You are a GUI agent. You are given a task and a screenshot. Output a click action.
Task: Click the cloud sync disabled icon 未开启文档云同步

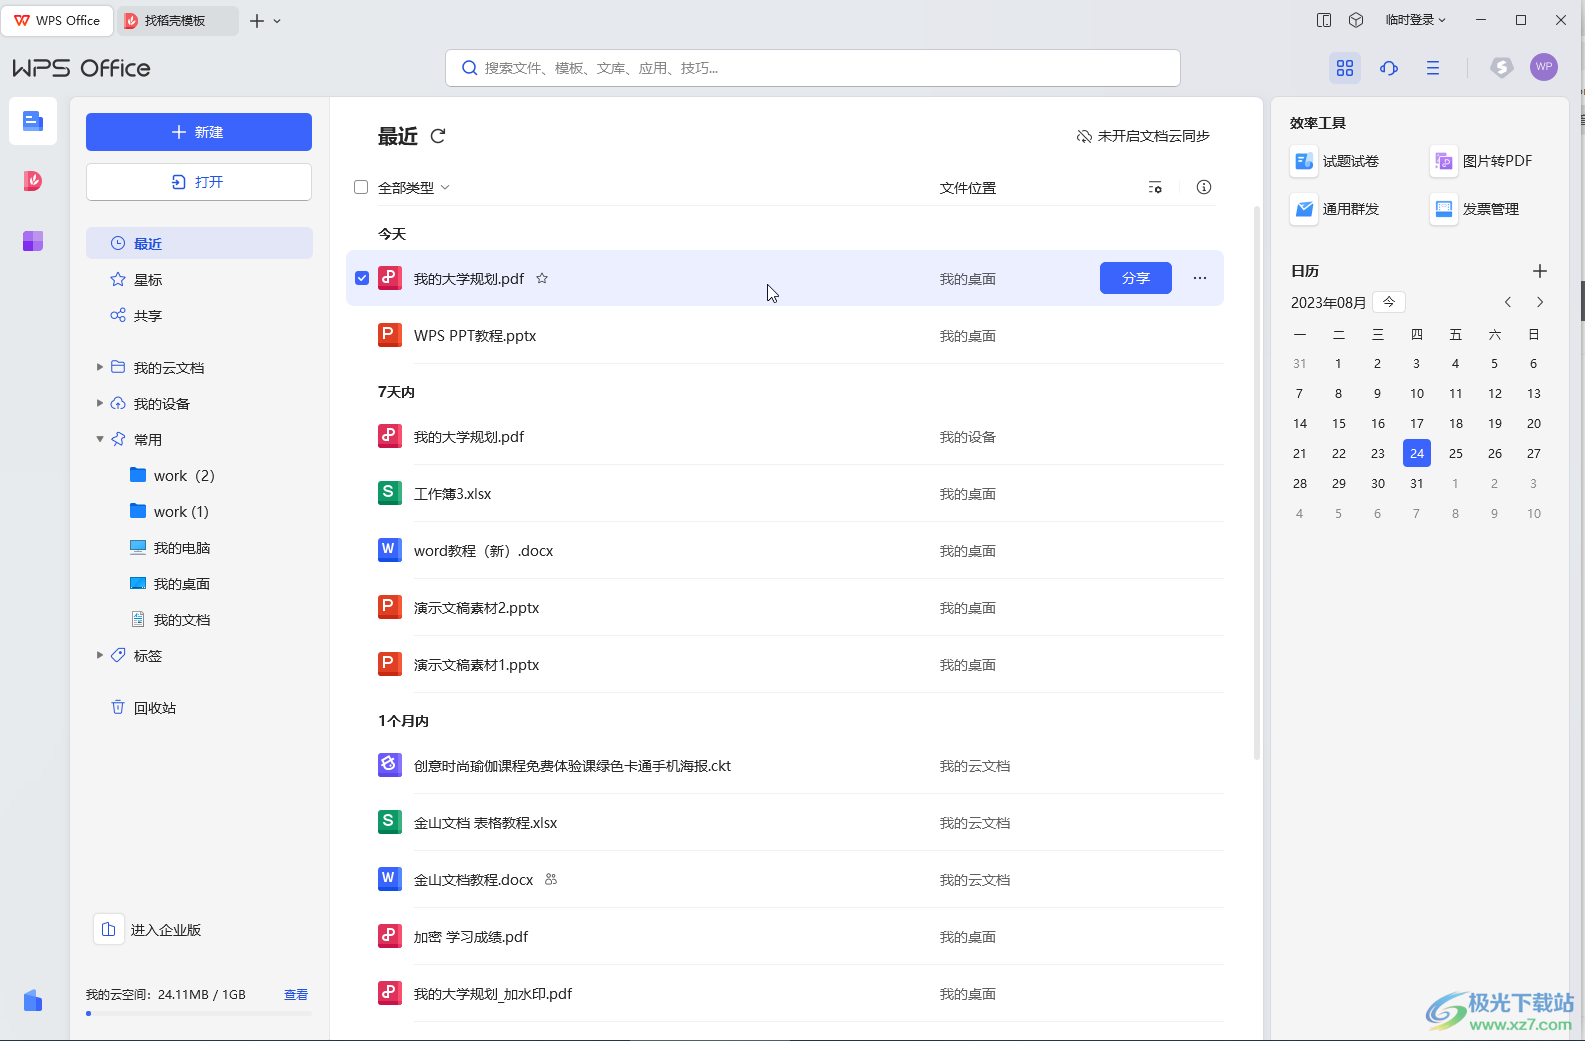pos(1084,136)
